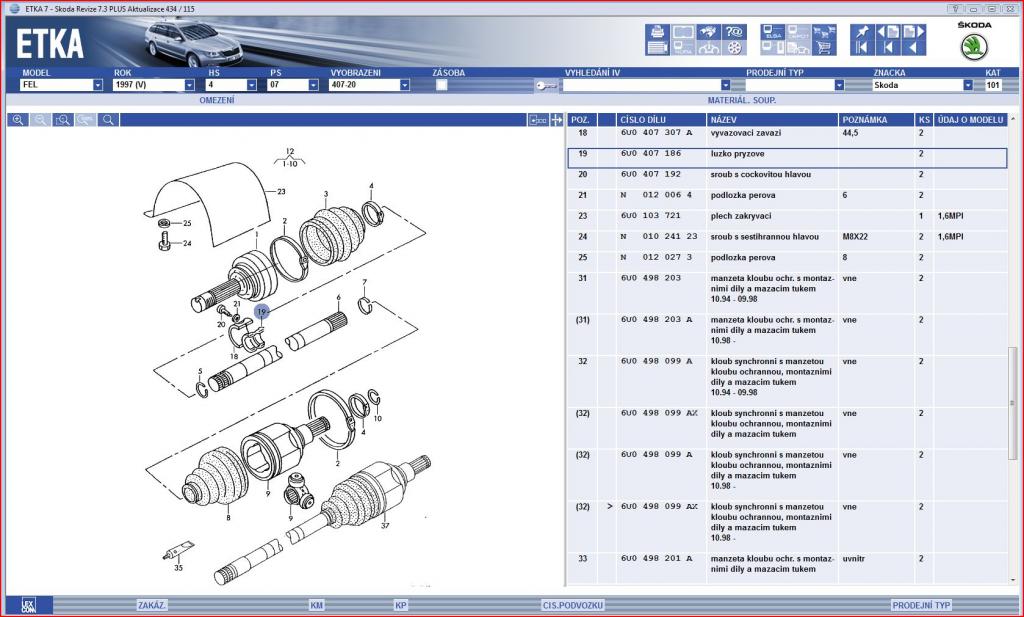
Task: Click the plain left arrow icon
Action: [914, 47]
